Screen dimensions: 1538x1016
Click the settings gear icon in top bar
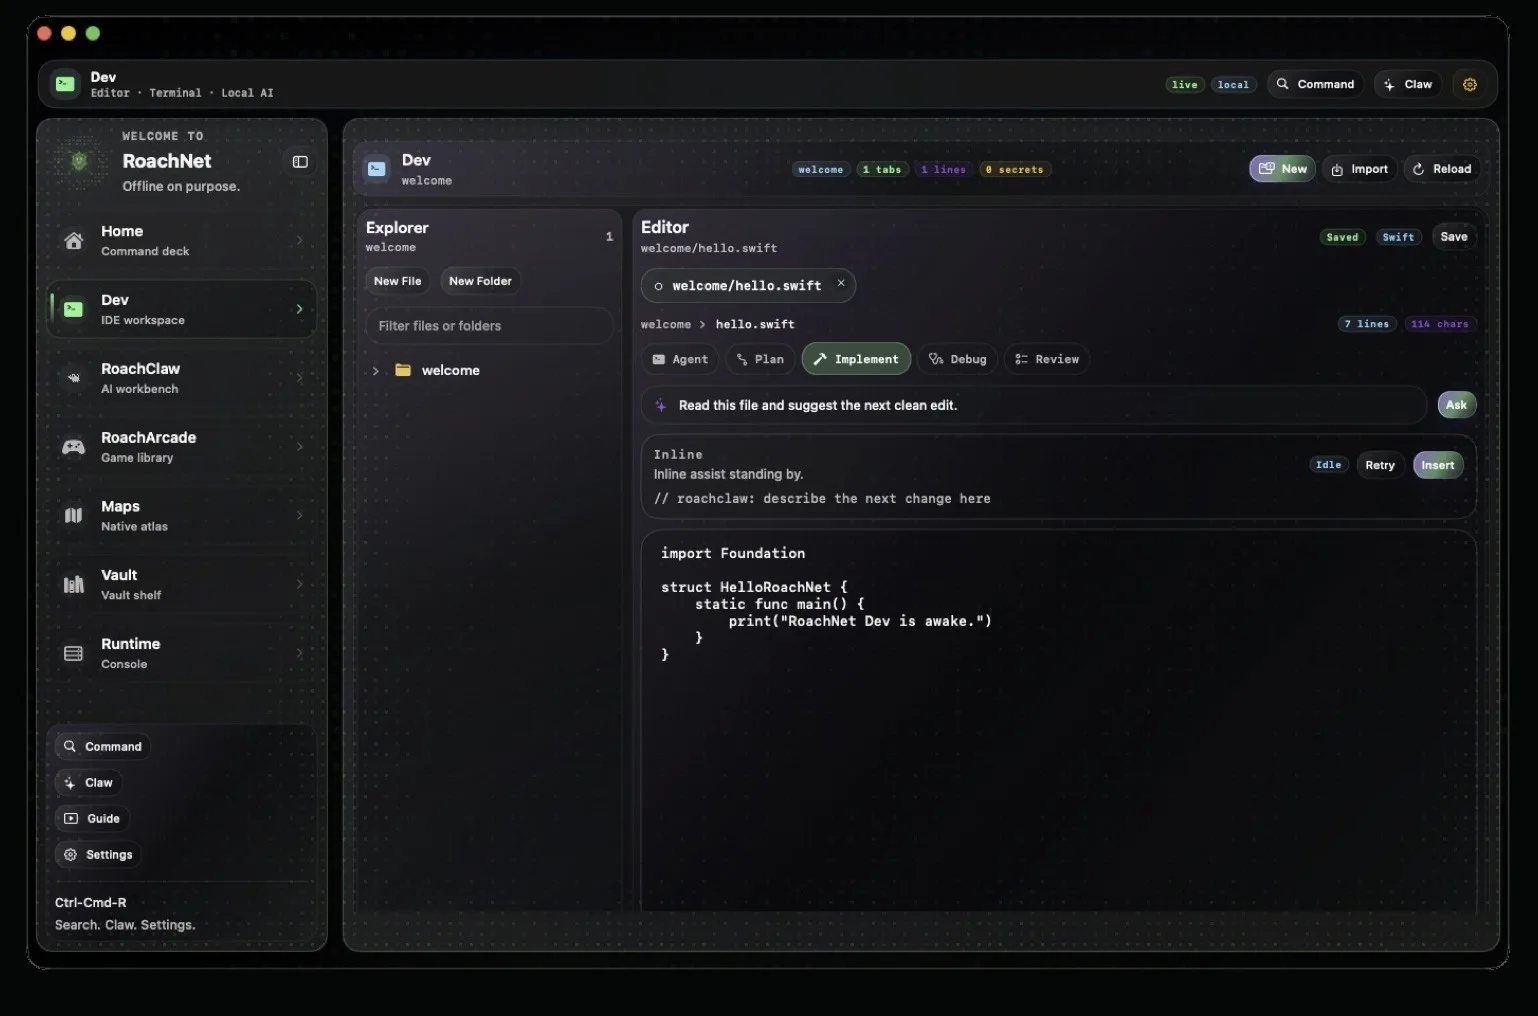coord(1469,85)
